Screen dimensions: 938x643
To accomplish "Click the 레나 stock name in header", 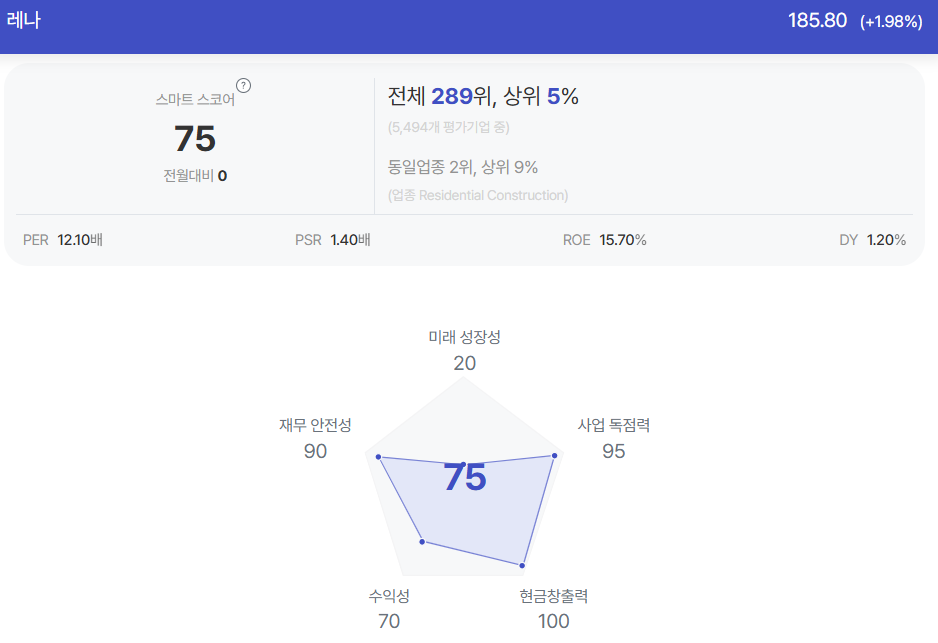I will [x=24, y=20].
